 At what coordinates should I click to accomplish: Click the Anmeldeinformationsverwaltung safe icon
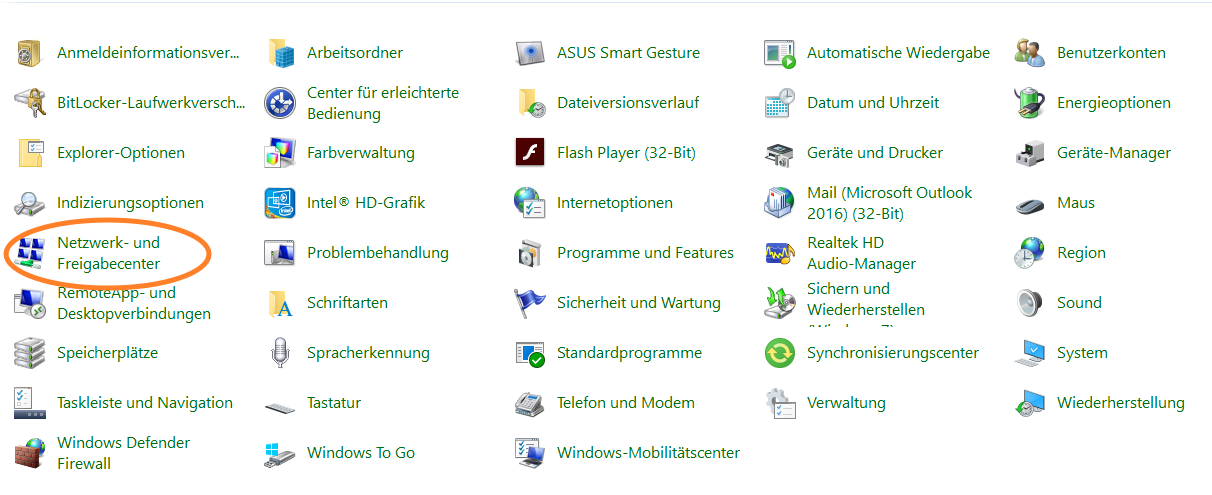pyautogui.click(x=30, y=53)
